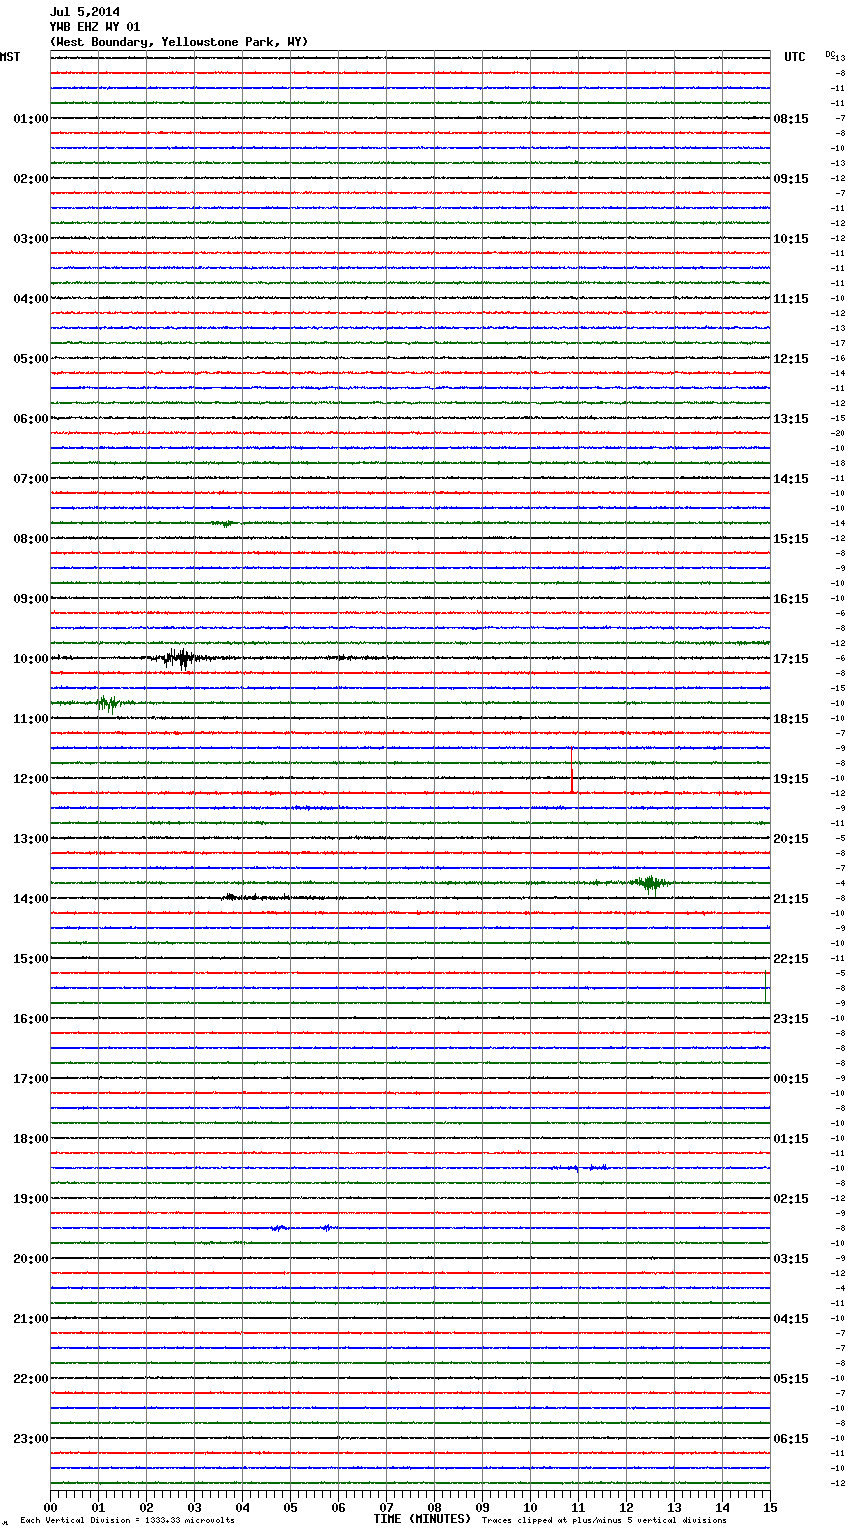Select the 17:15 UTC time label
Screen dimensions: 850x1534
[x=791, y=659]
